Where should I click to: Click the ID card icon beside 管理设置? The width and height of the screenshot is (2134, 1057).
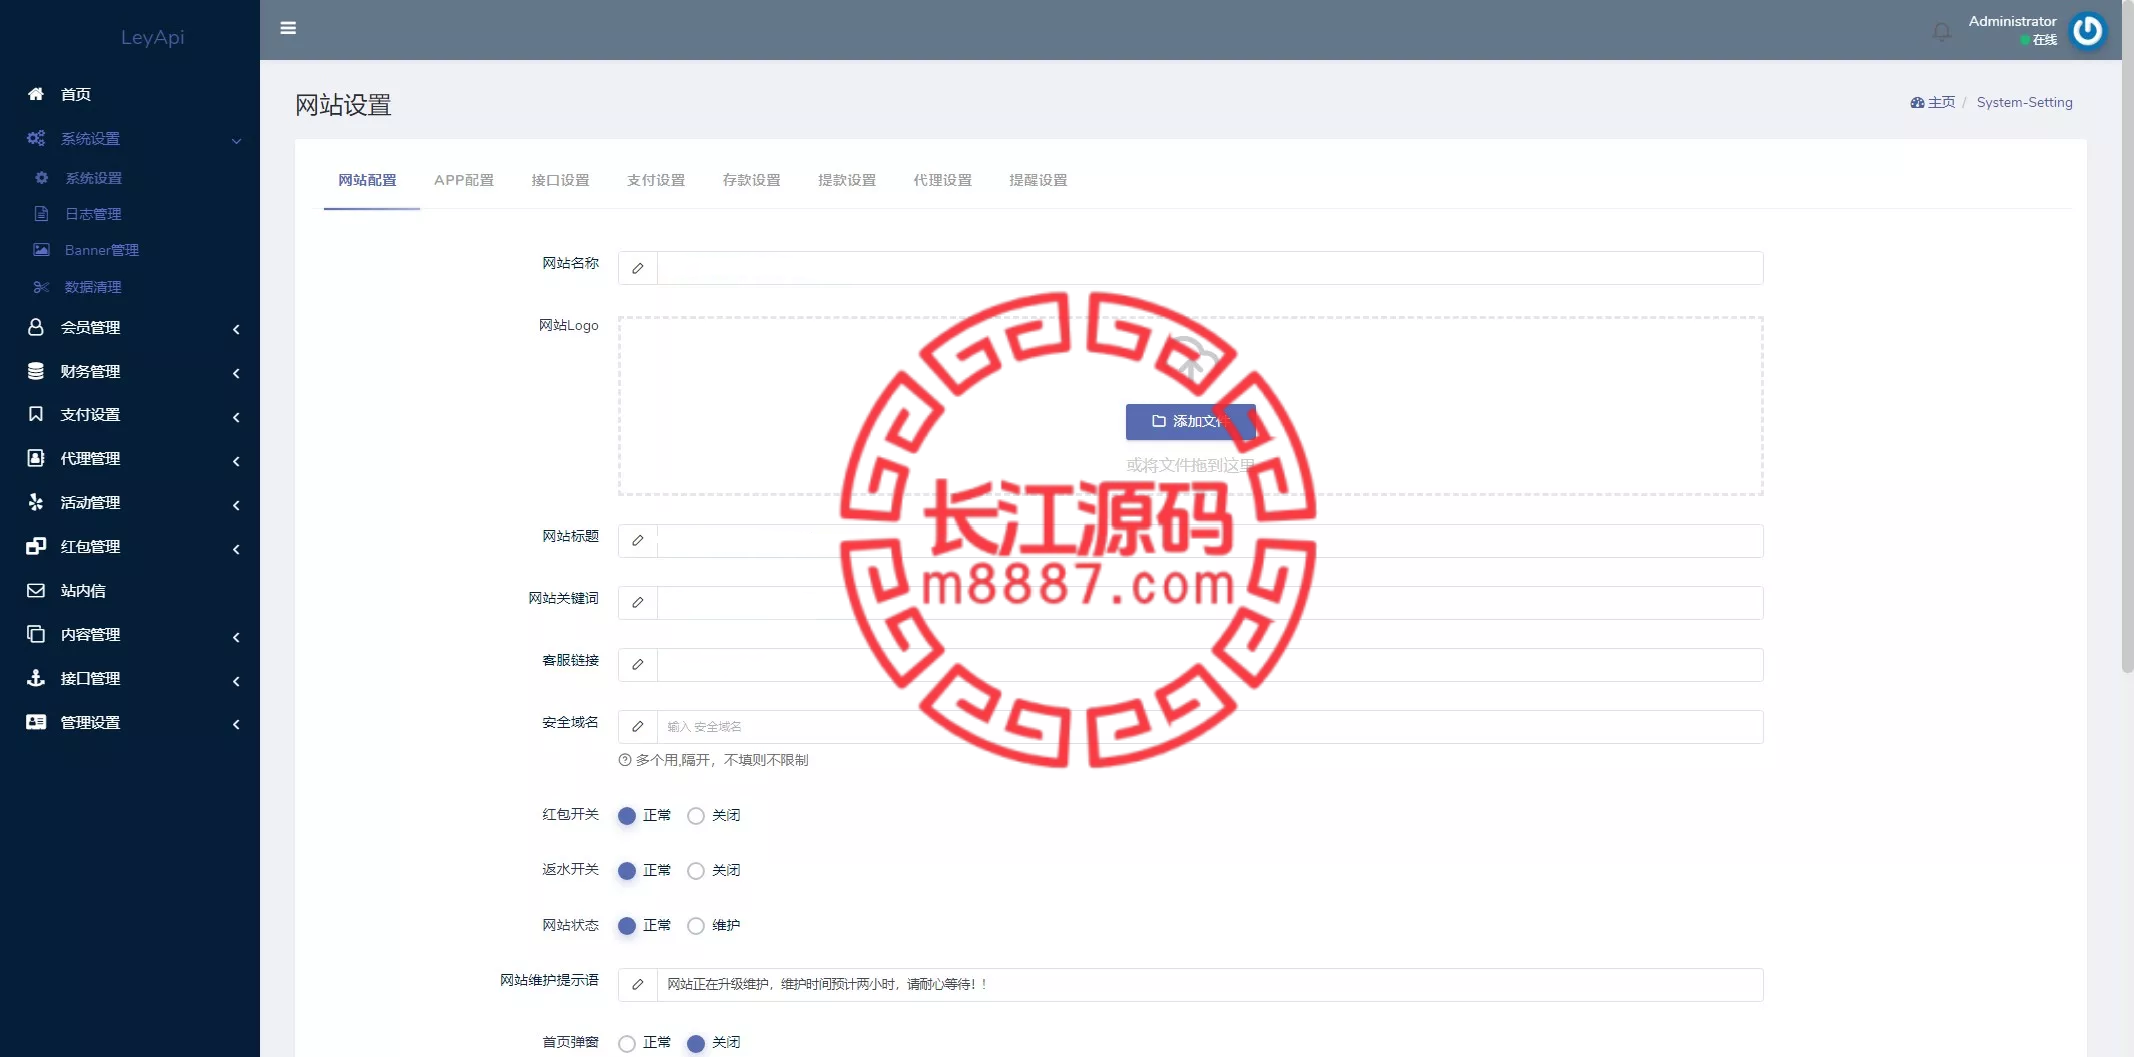coord(36,722)
